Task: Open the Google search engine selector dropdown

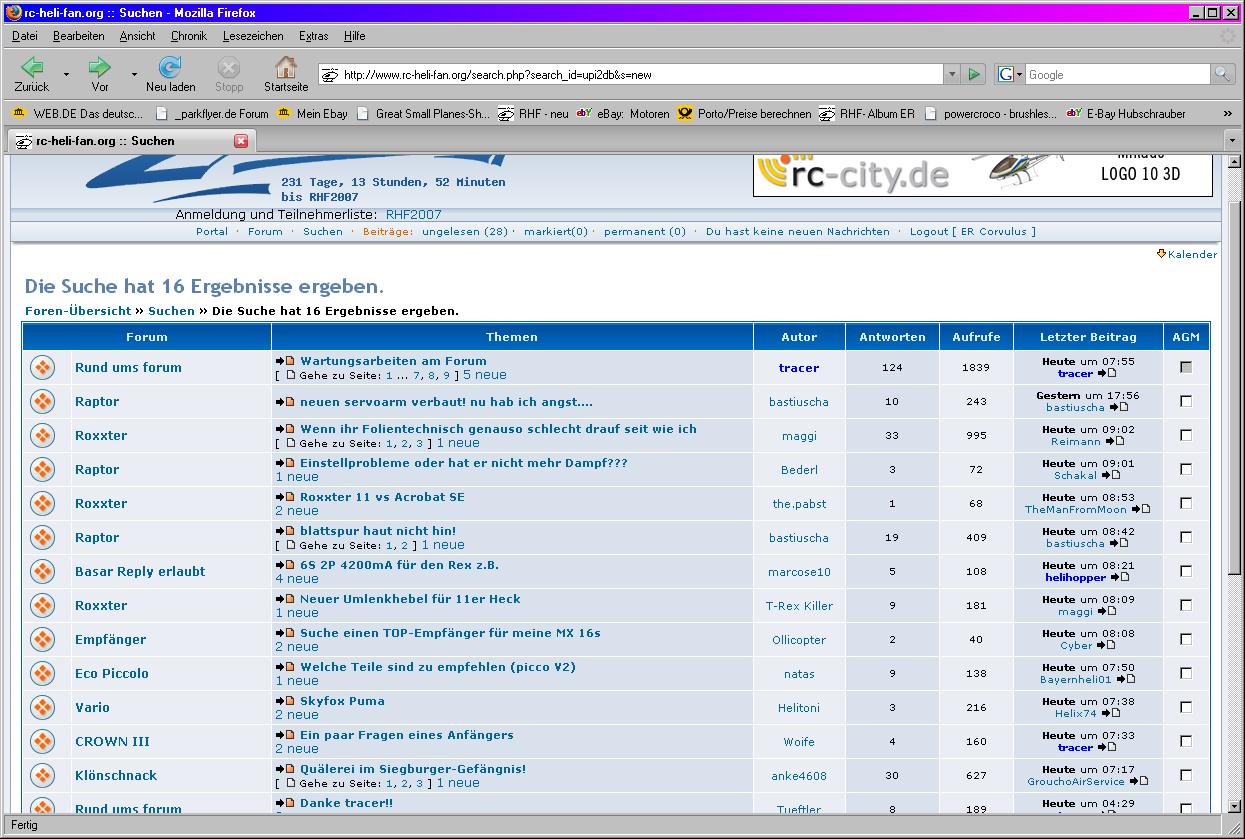Action: click(x=1009, y=74)
